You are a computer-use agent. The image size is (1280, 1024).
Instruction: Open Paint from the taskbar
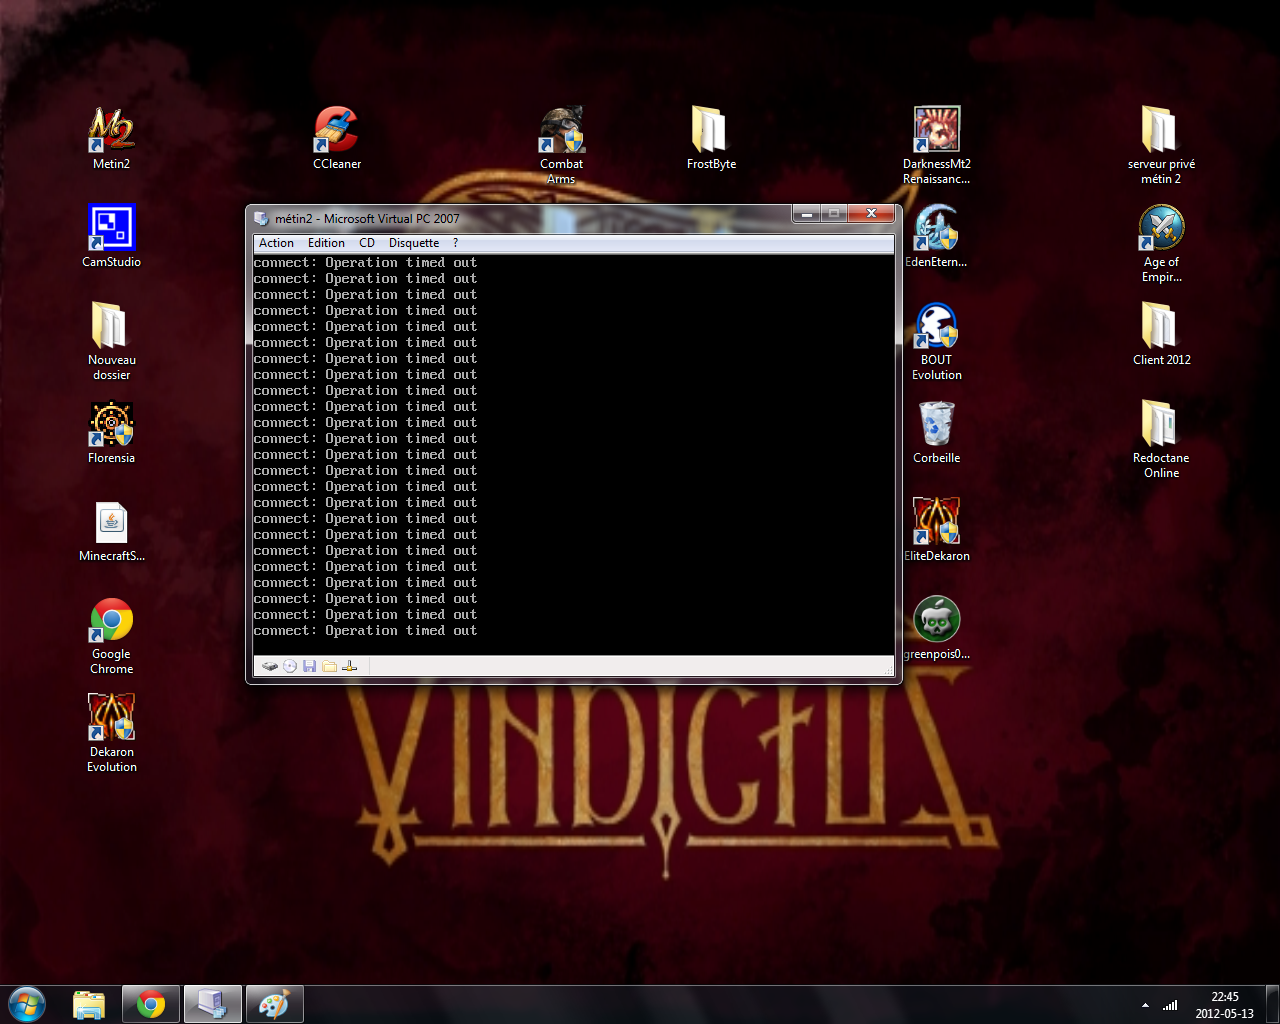(x=273, y=1004)
